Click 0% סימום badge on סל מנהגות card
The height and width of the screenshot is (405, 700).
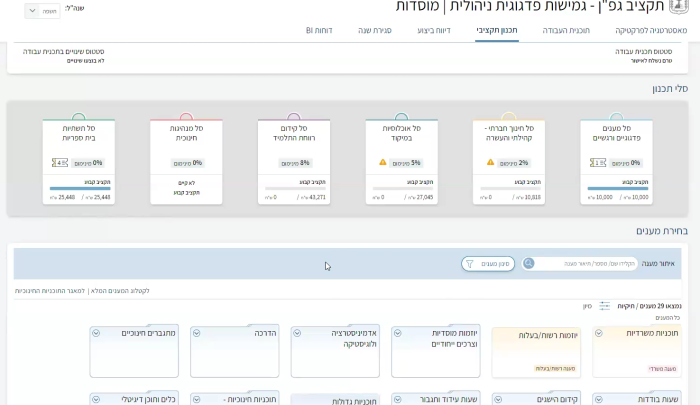coord(188,163)
